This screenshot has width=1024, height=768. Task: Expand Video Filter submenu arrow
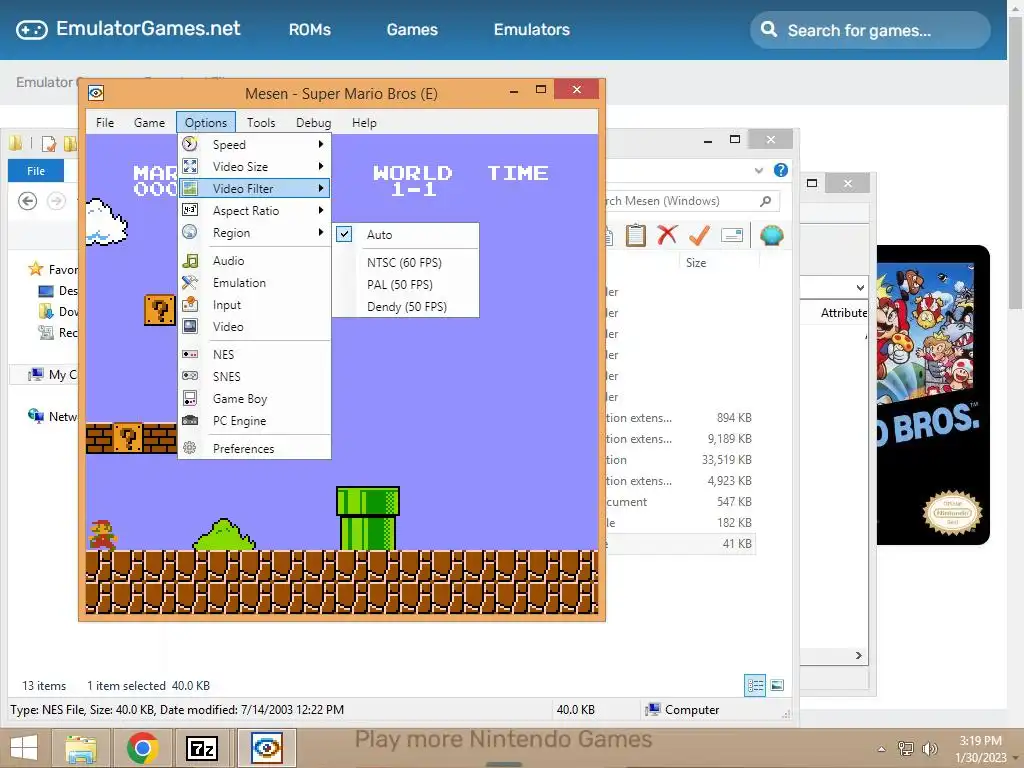[321, 189]
